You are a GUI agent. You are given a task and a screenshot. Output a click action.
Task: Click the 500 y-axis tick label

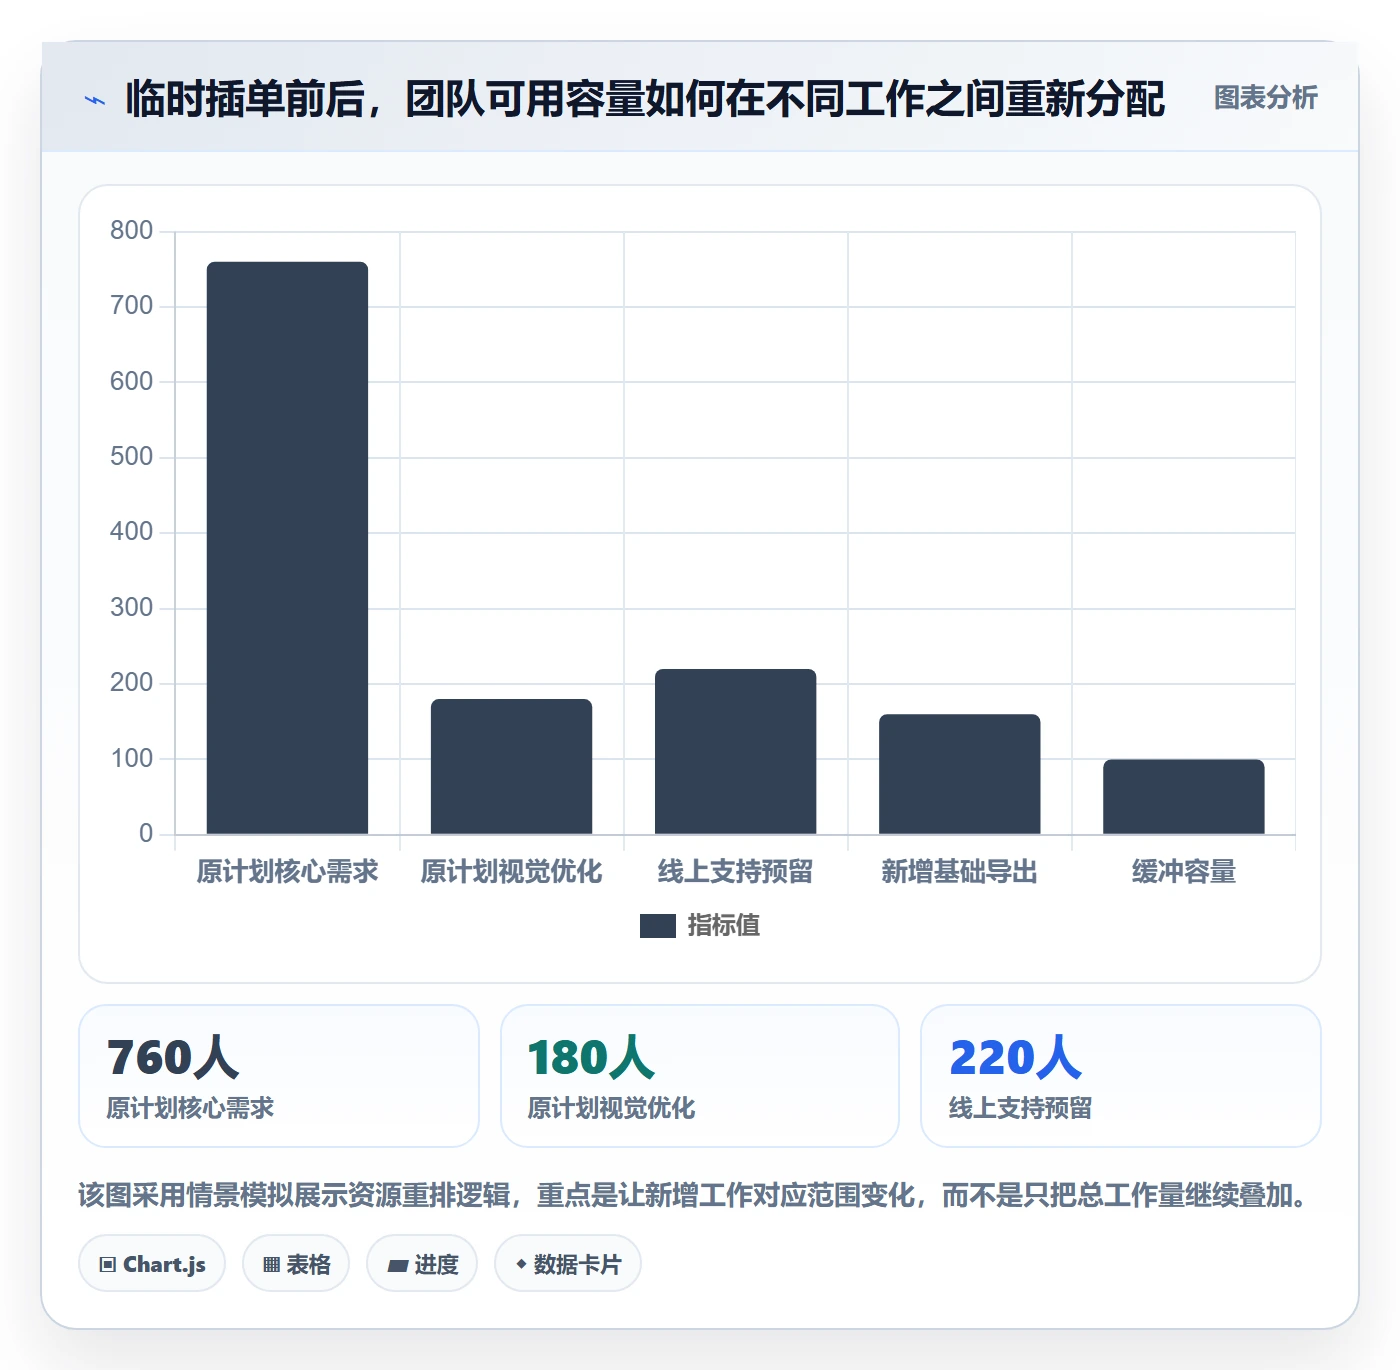(131, 457)
